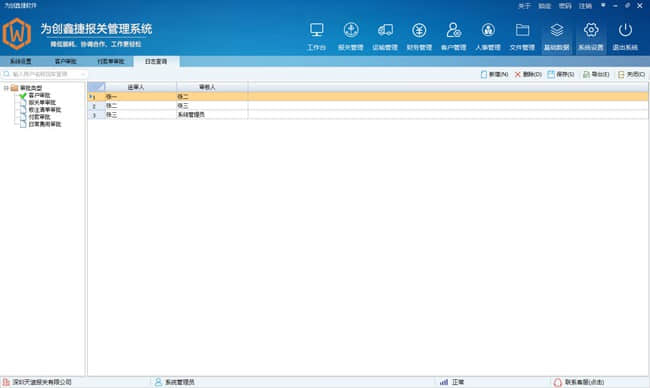Click the 密码 title bar link

(565, 6)
